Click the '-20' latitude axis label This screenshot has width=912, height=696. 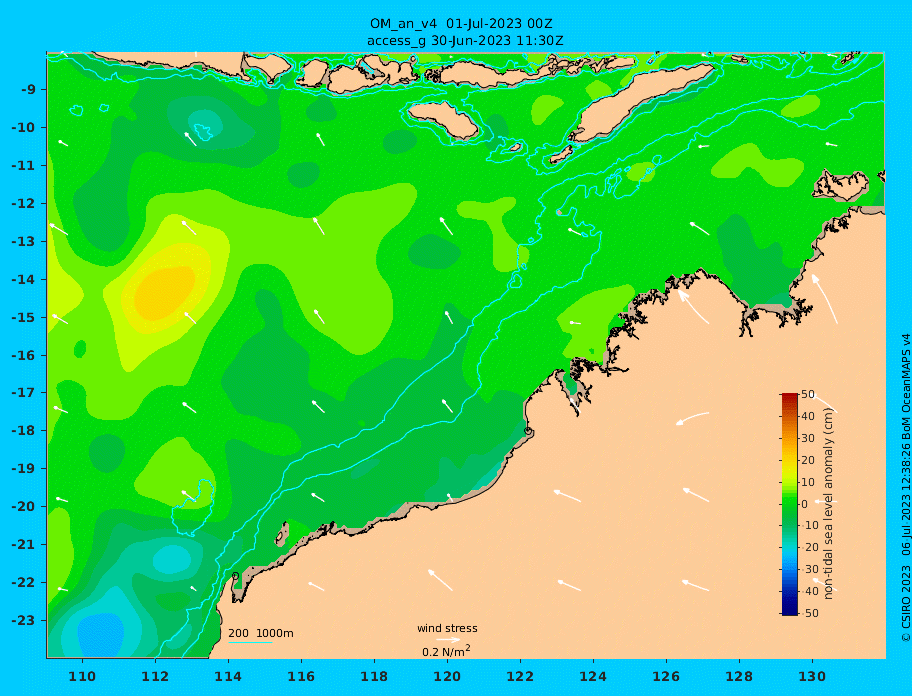pos(23,506)
